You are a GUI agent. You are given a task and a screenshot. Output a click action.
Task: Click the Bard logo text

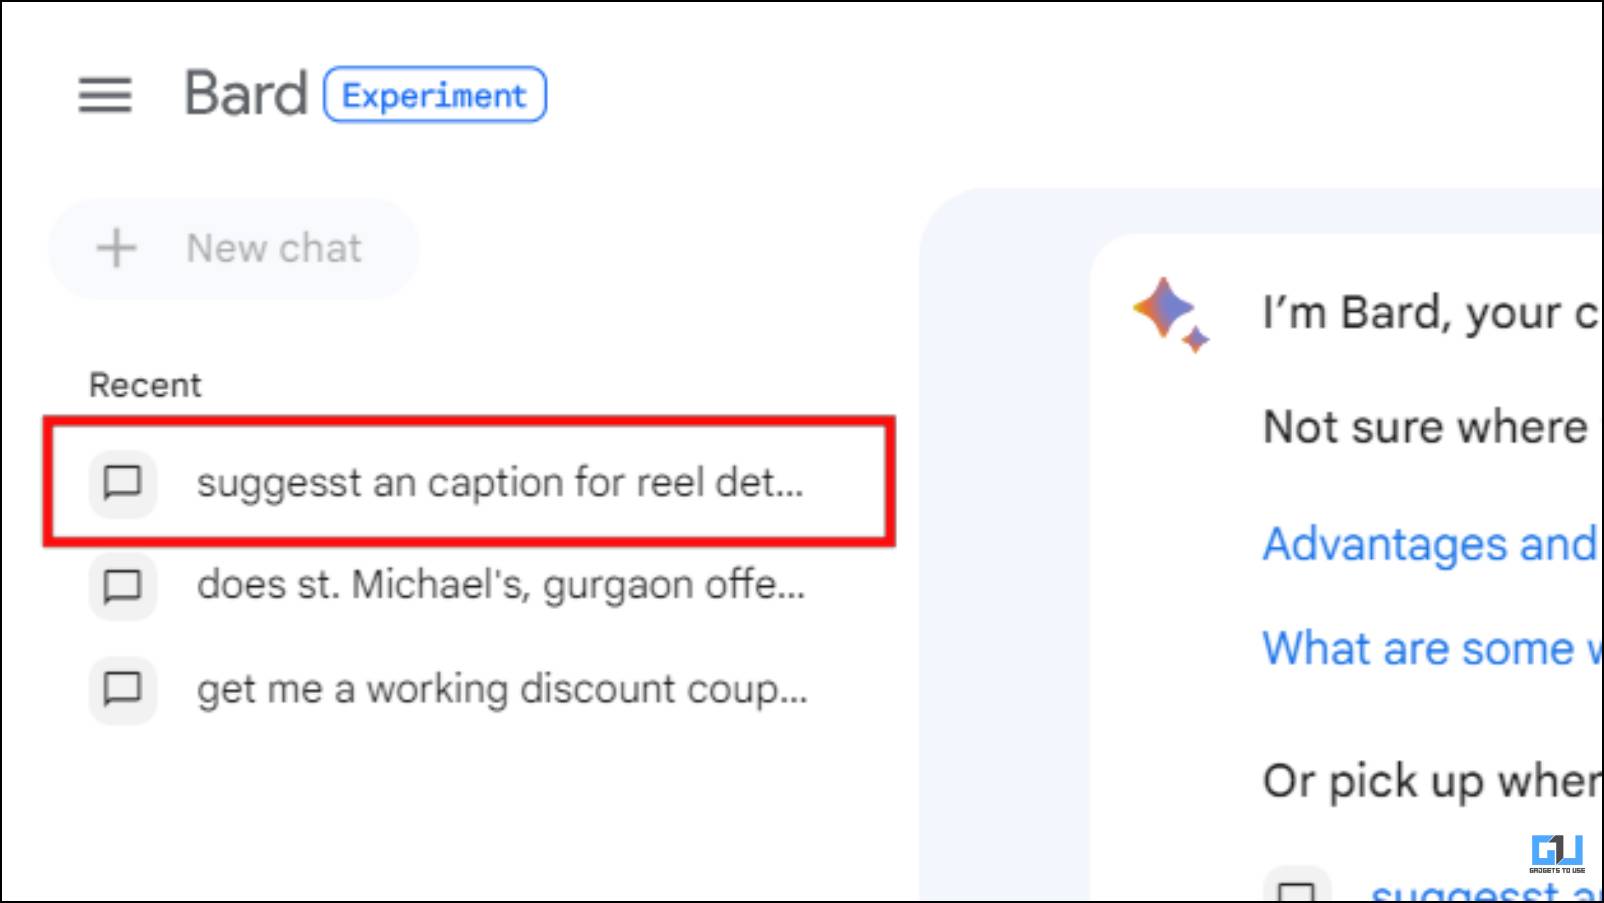coord(245,94)
